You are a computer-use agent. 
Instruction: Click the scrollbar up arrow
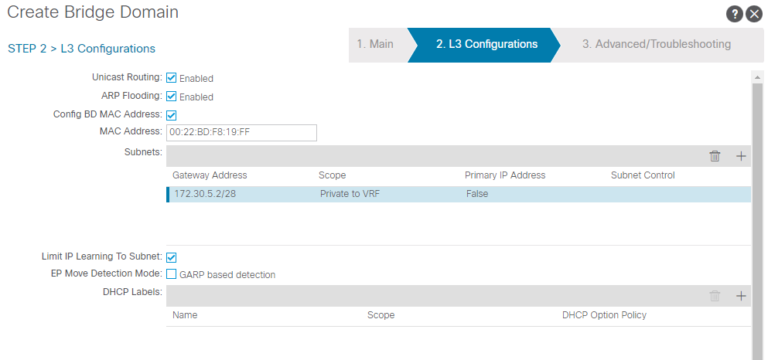pos(757,77)
